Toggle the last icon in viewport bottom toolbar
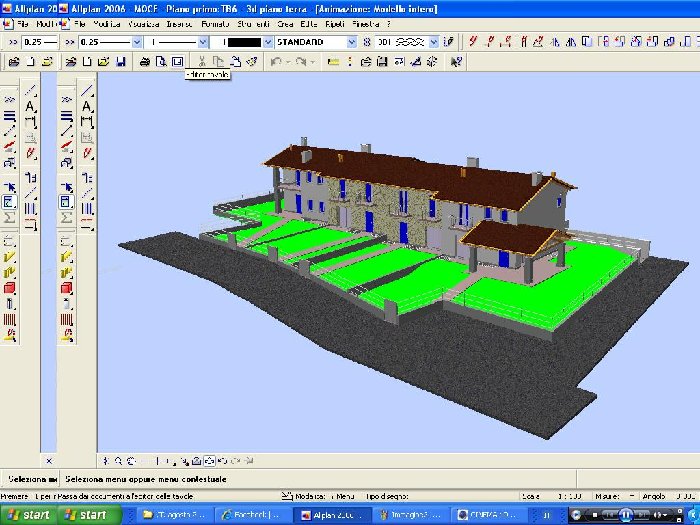 click(249, 461)
